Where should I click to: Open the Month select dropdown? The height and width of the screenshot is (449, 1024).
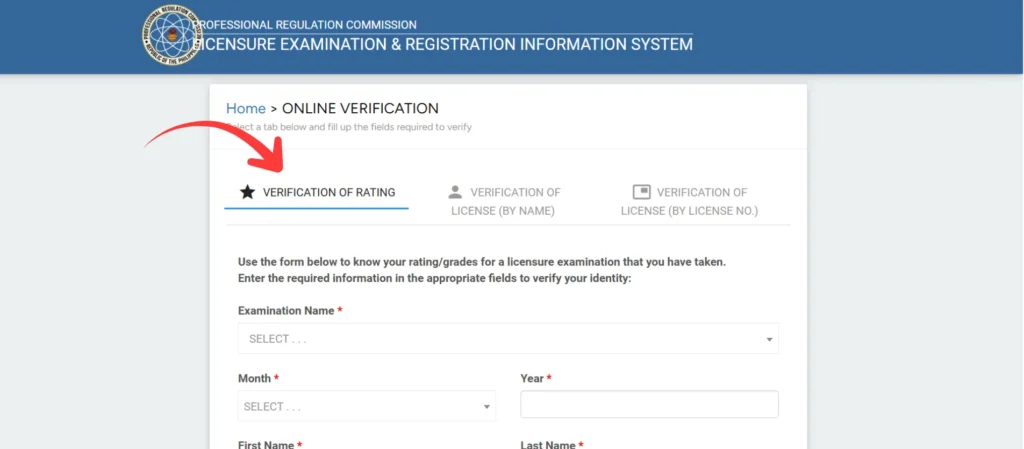(x=367, y=406)
